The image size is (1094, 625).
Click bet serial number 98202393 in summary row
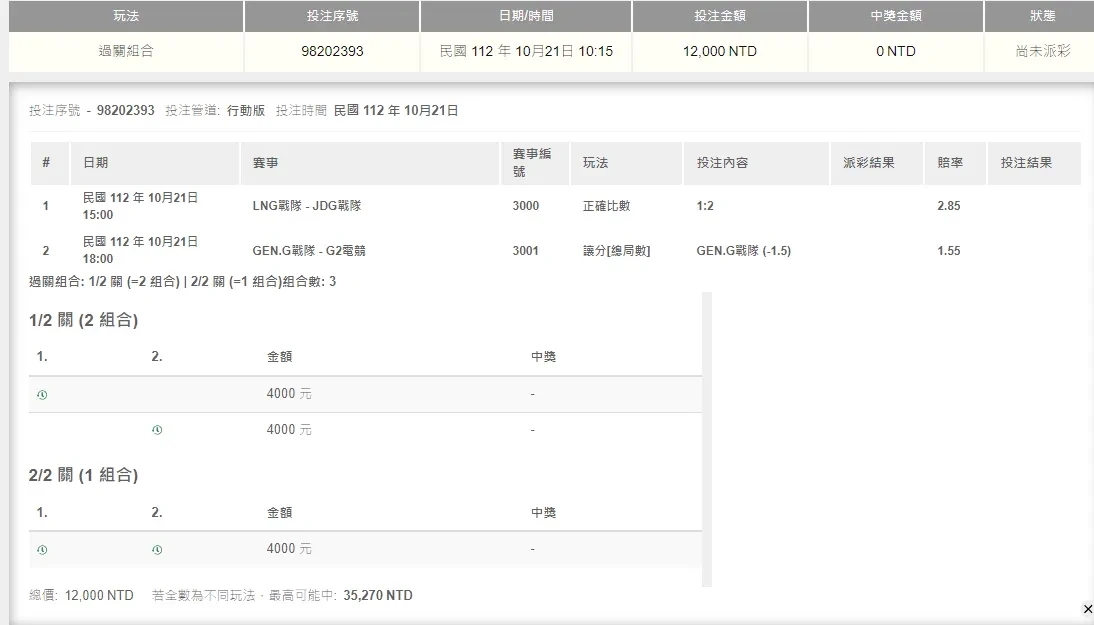pos(331,51)
